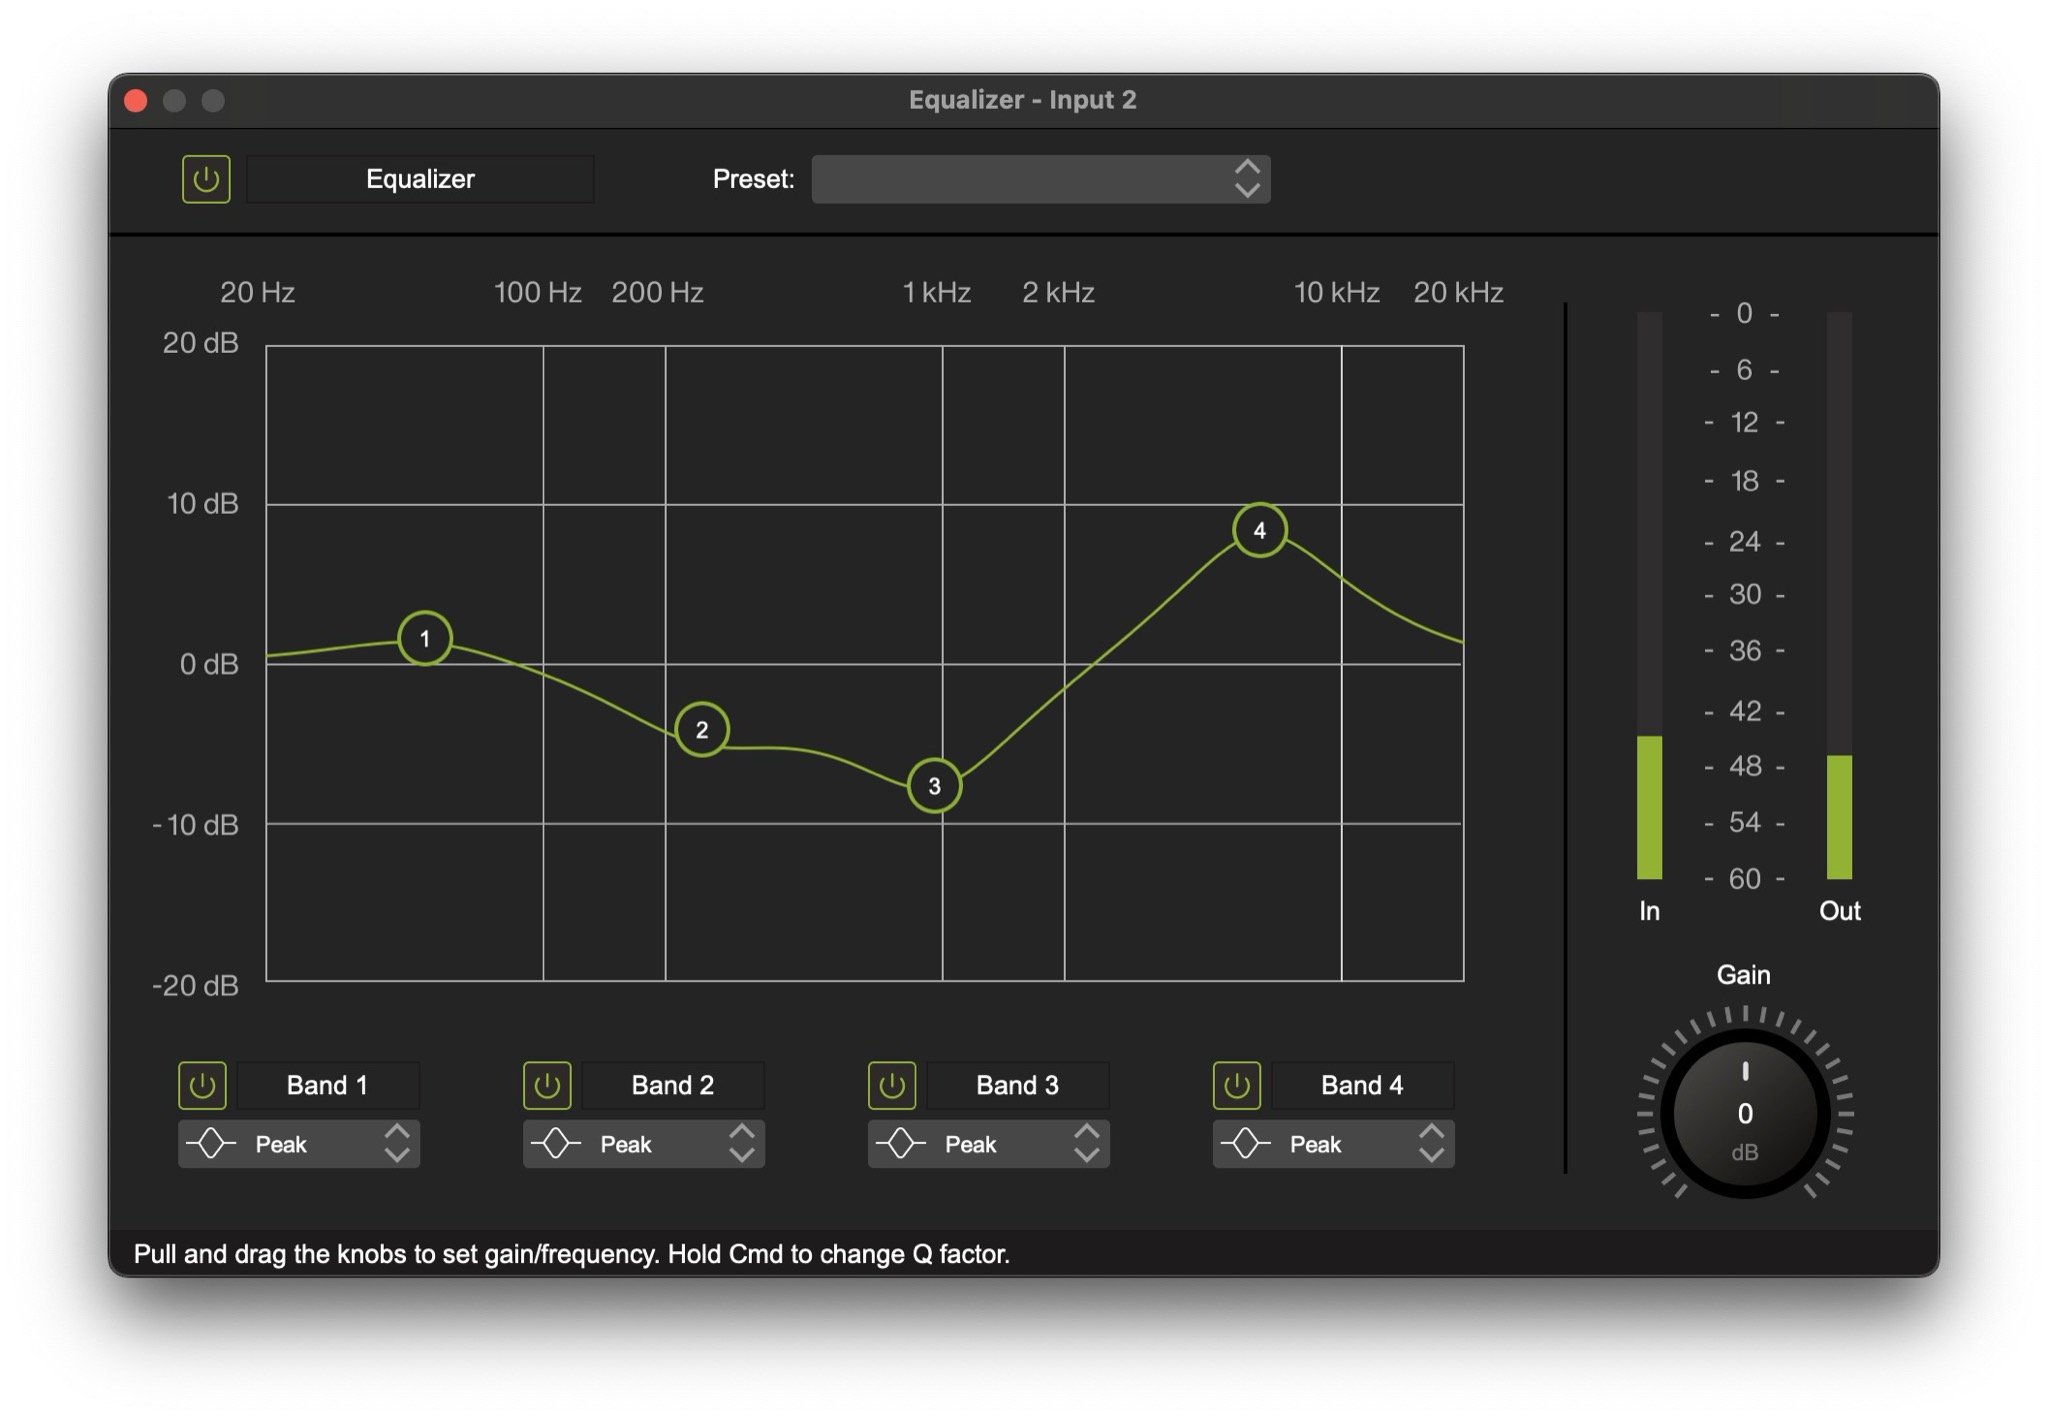2048x1420 pixels.
Task: Click the 1 kHz frequency label
Action: 936,292
